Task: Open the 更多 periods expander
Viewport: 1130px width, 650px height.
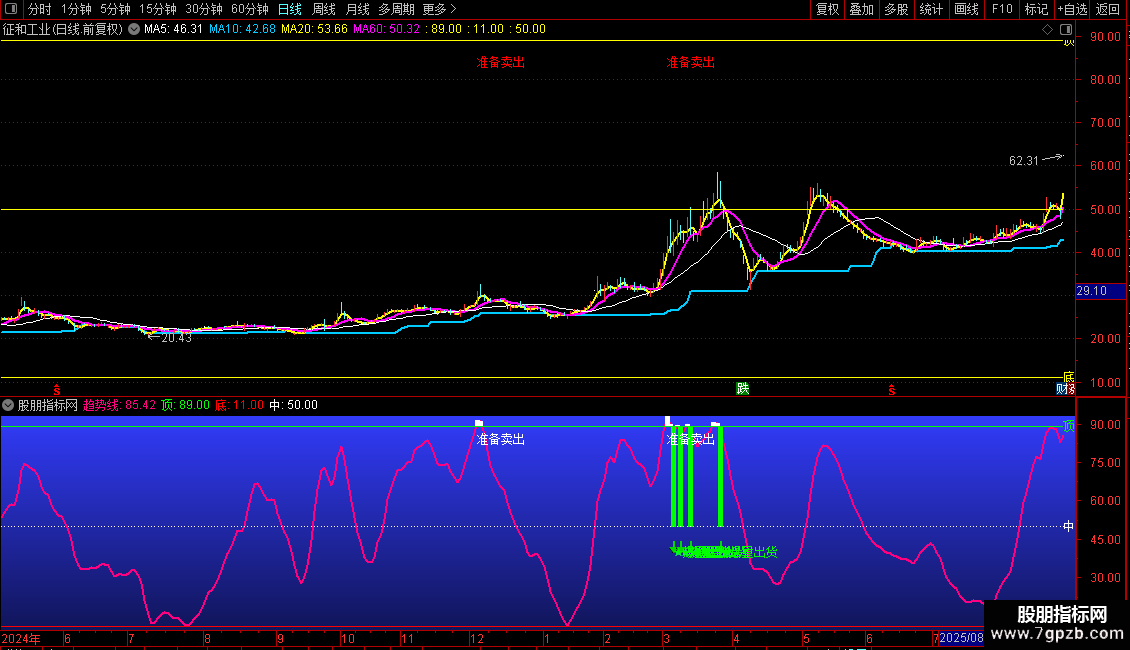Action: click(x=439, y=9)
